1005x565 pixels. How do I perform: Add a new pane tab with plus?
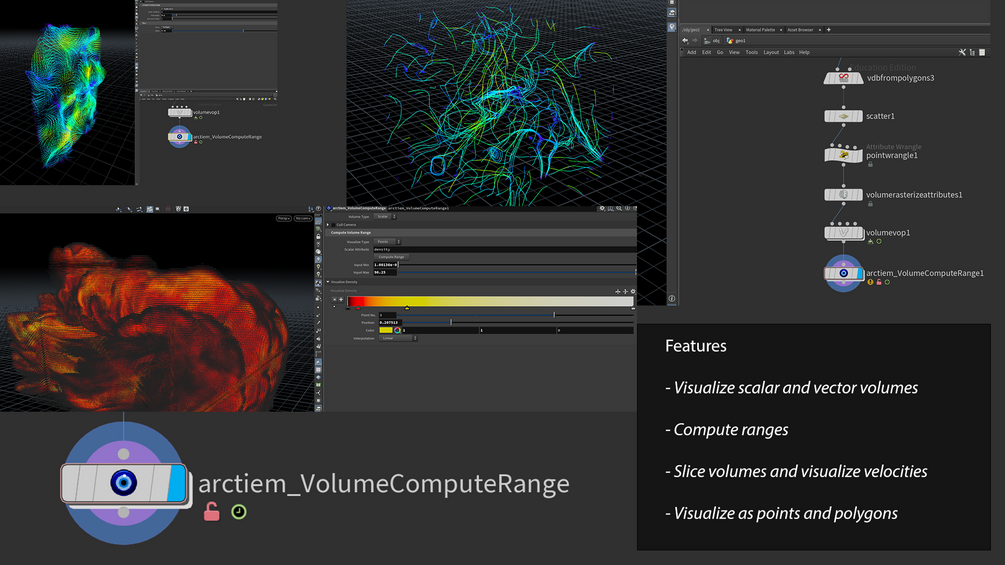pyautogui.click(x=828, y=29)
